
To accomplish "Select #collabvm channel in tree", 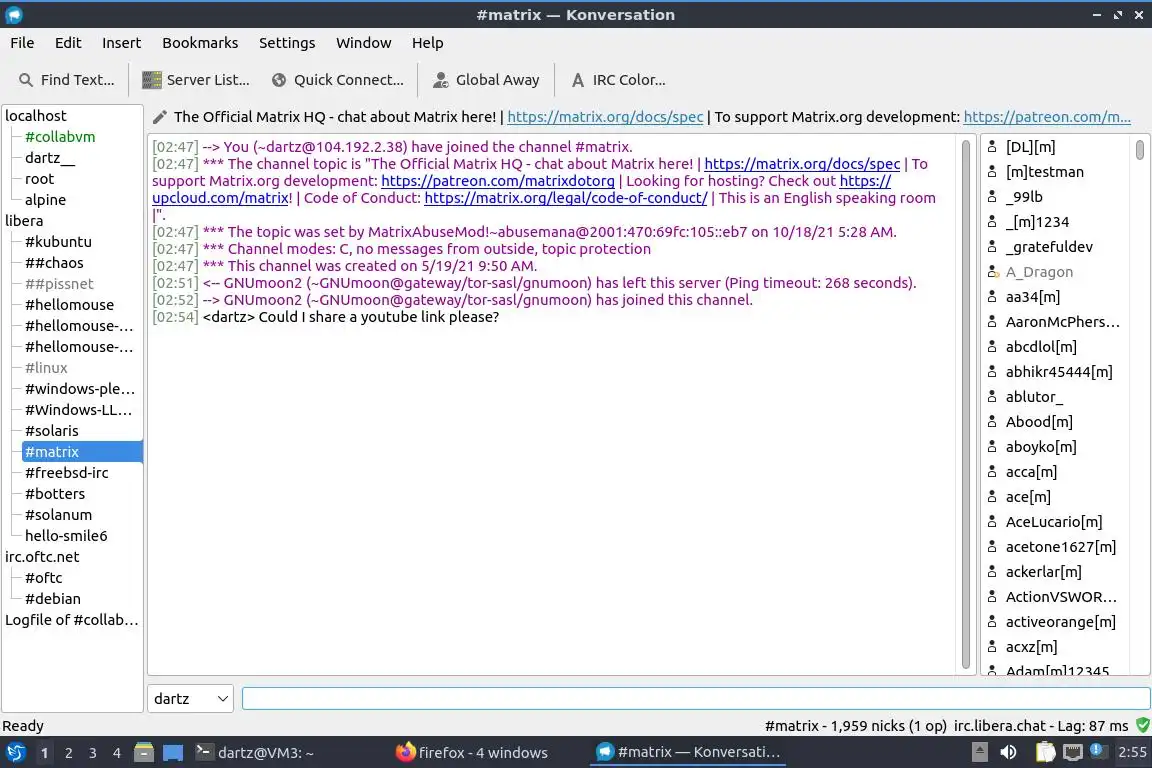I will (60, 137).
